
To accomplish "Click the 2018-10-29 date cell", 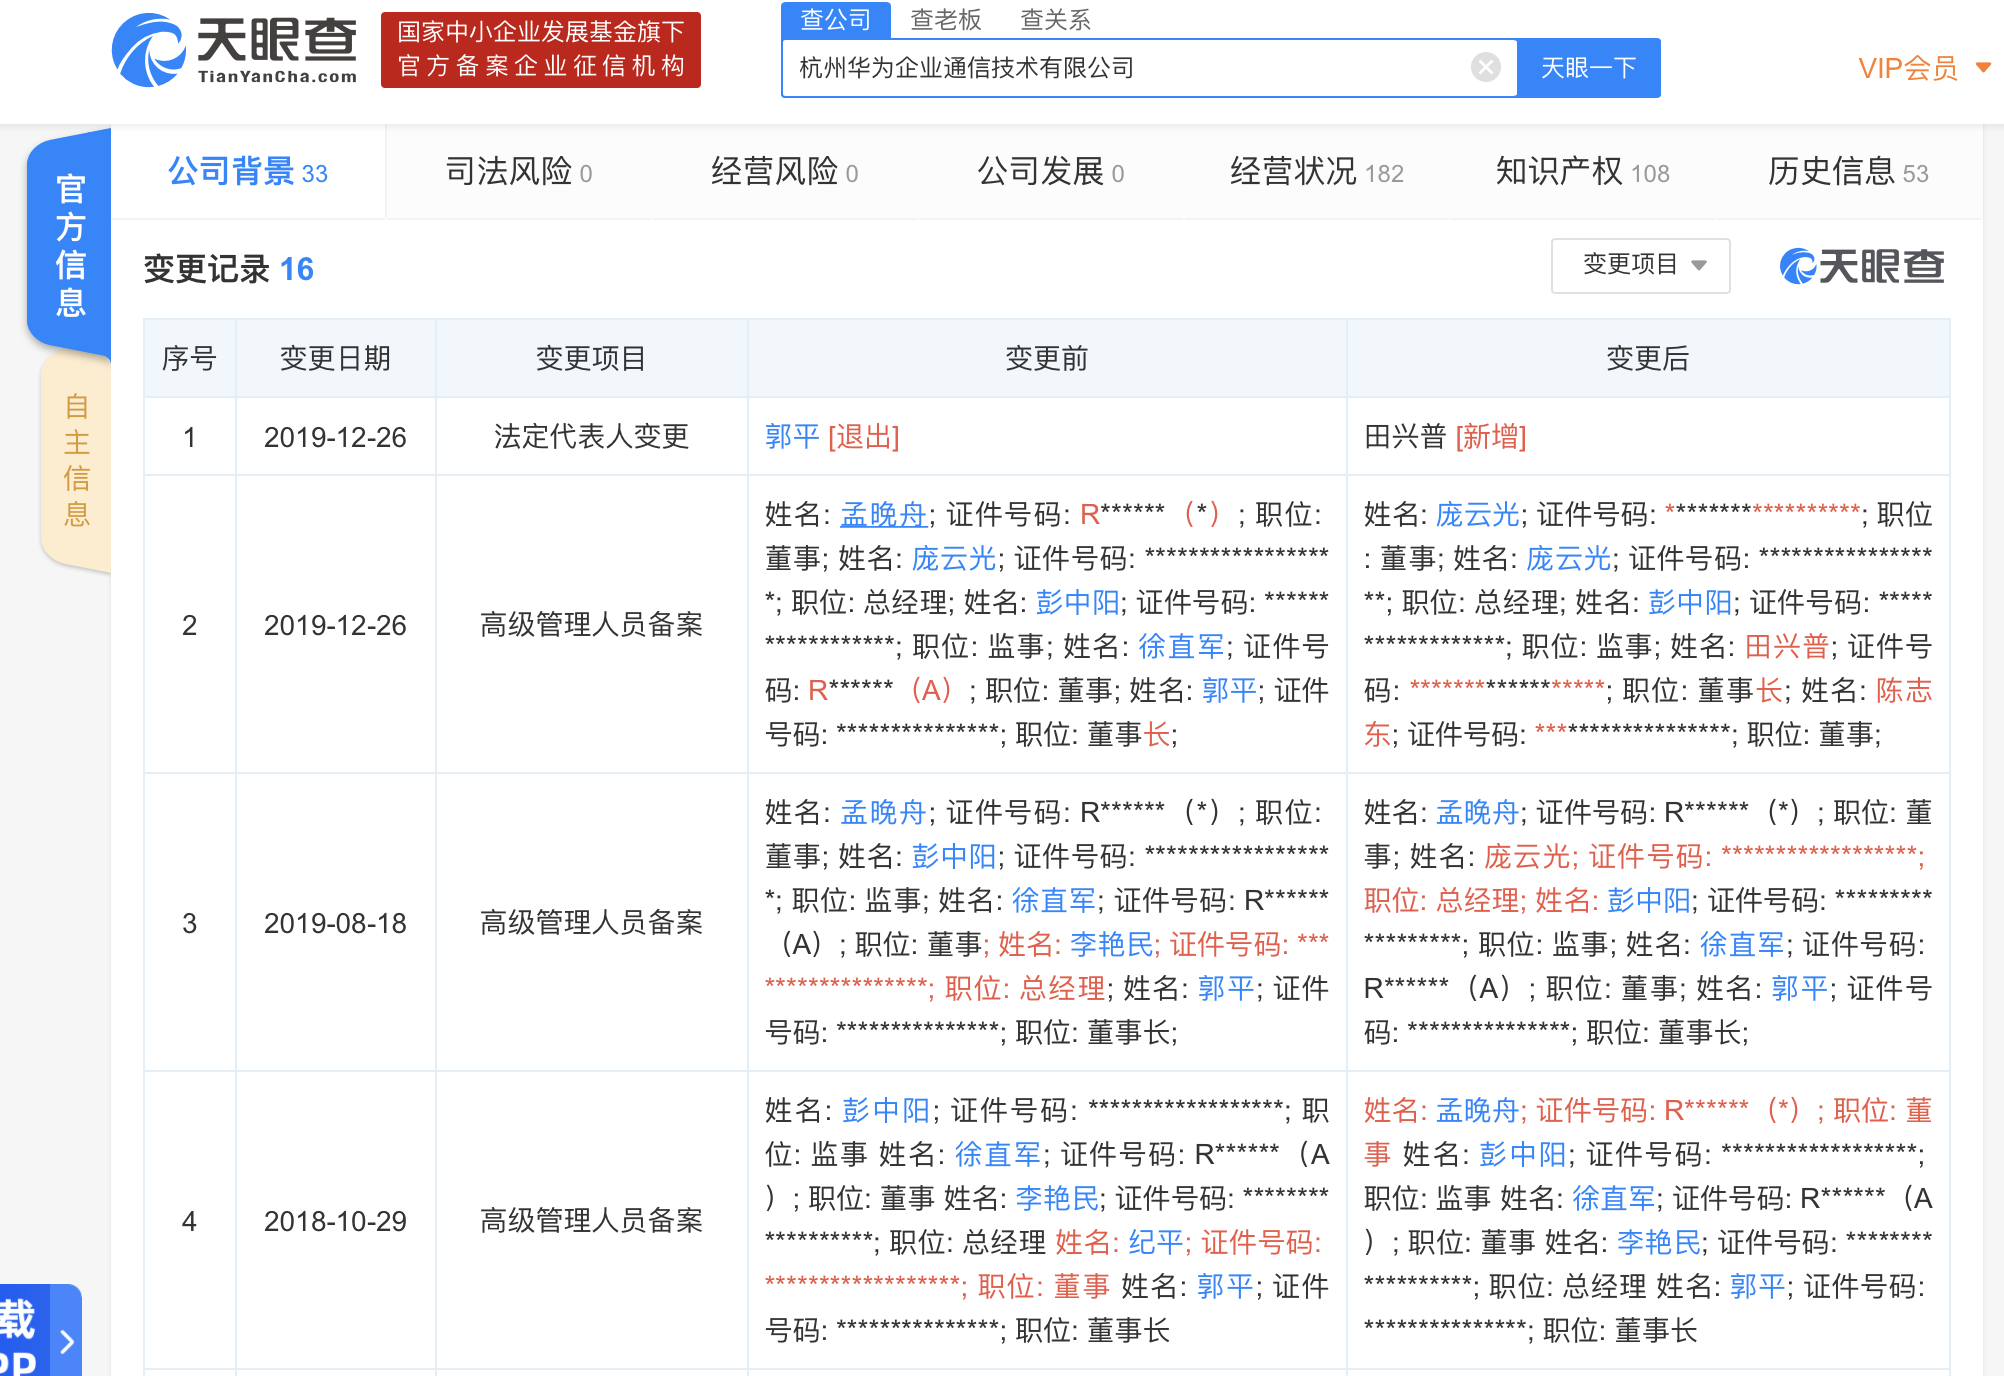I will point(335,1221).
